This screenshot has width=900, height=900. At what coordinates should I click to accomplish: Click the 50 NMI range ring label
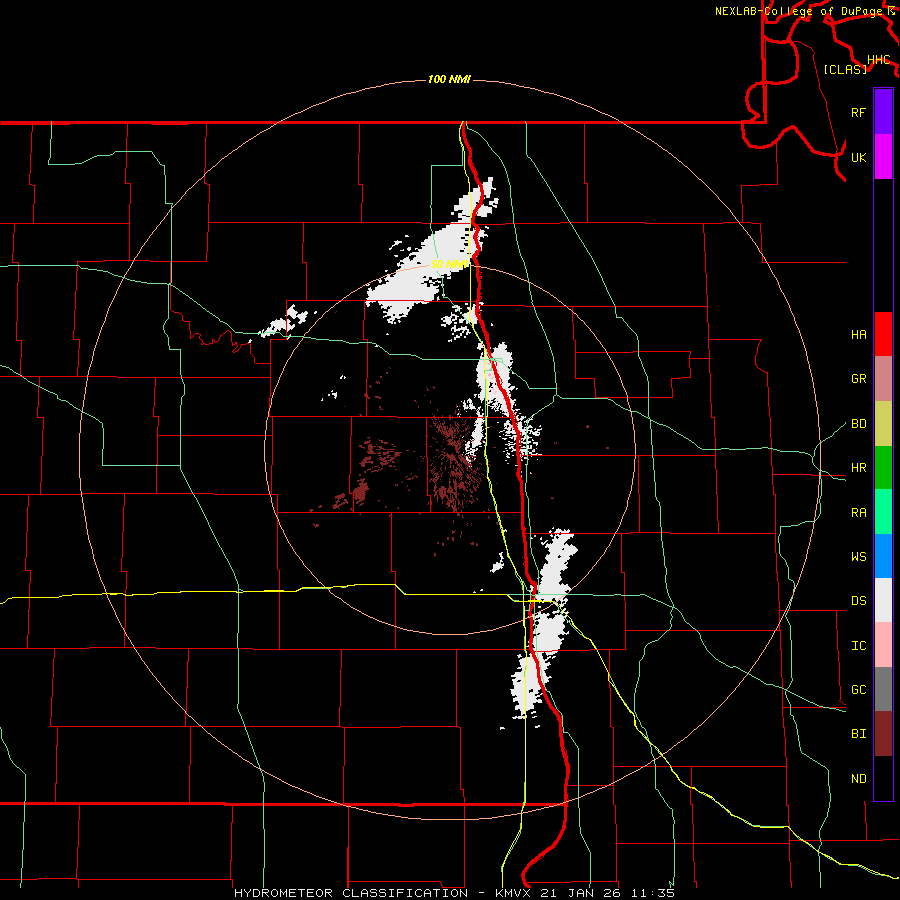click(x=449, y=264)
